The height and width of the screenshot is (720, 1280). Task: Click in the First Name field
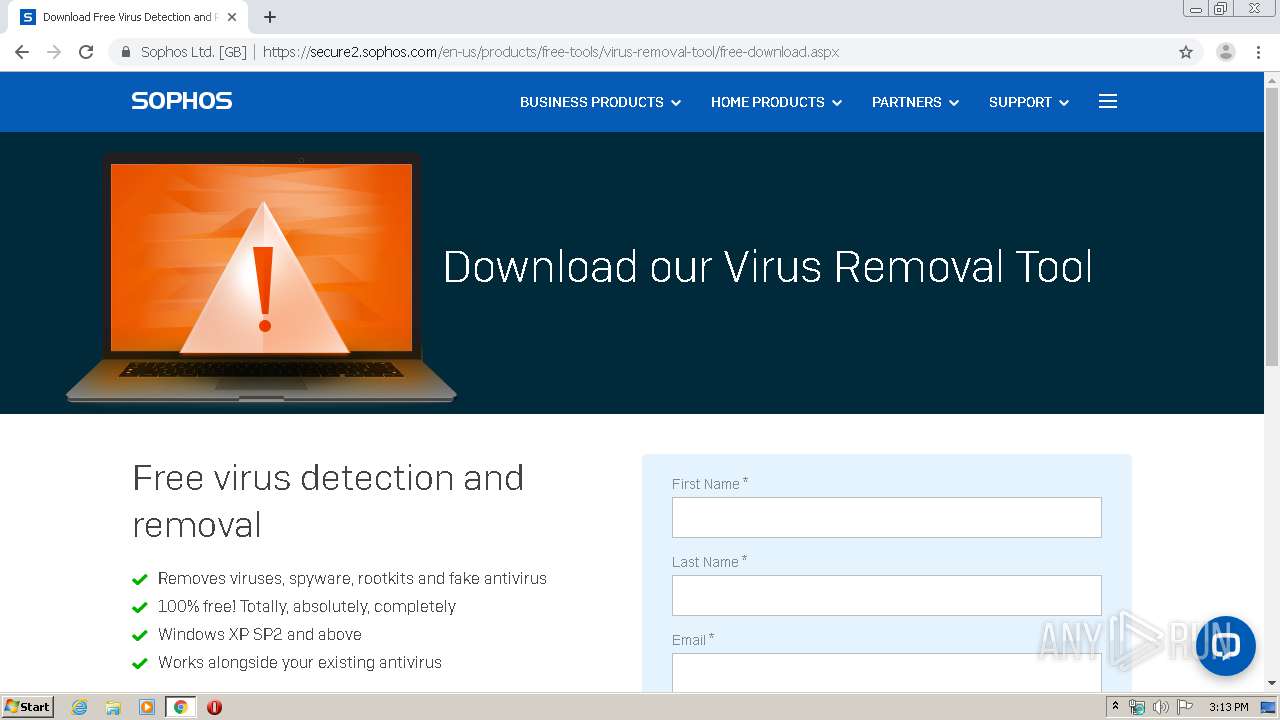pos(886,517)
